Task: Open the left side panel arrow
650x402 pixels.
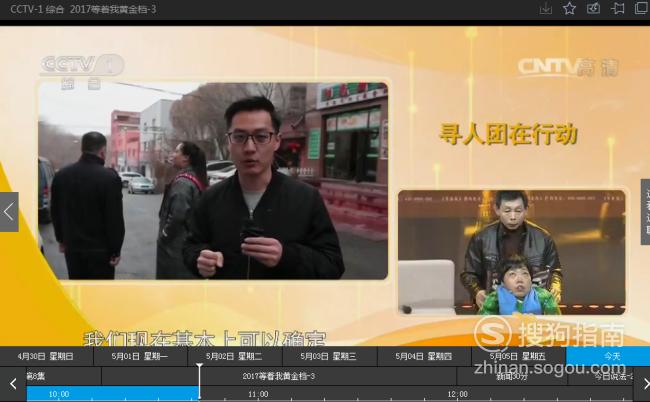Action: click(9, 212)
